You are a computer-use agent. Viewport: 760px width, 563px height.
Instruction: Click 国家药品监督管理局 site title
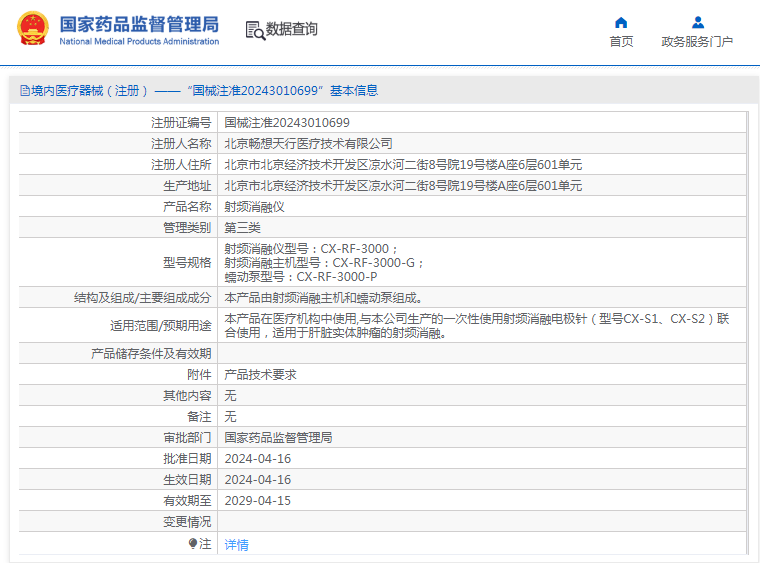[139, 24]
